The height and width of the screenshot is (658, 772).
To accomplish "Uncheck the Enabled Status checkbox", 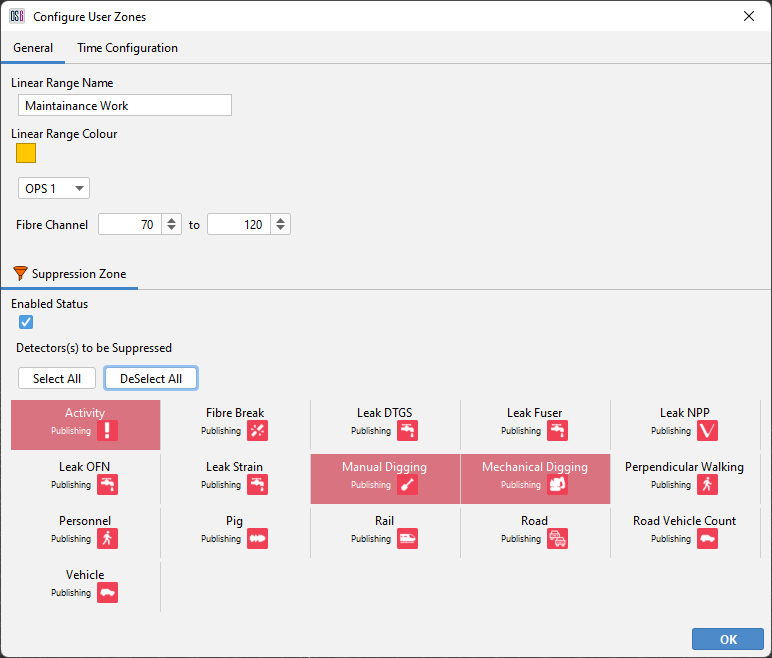I will [x=26, y=322].
